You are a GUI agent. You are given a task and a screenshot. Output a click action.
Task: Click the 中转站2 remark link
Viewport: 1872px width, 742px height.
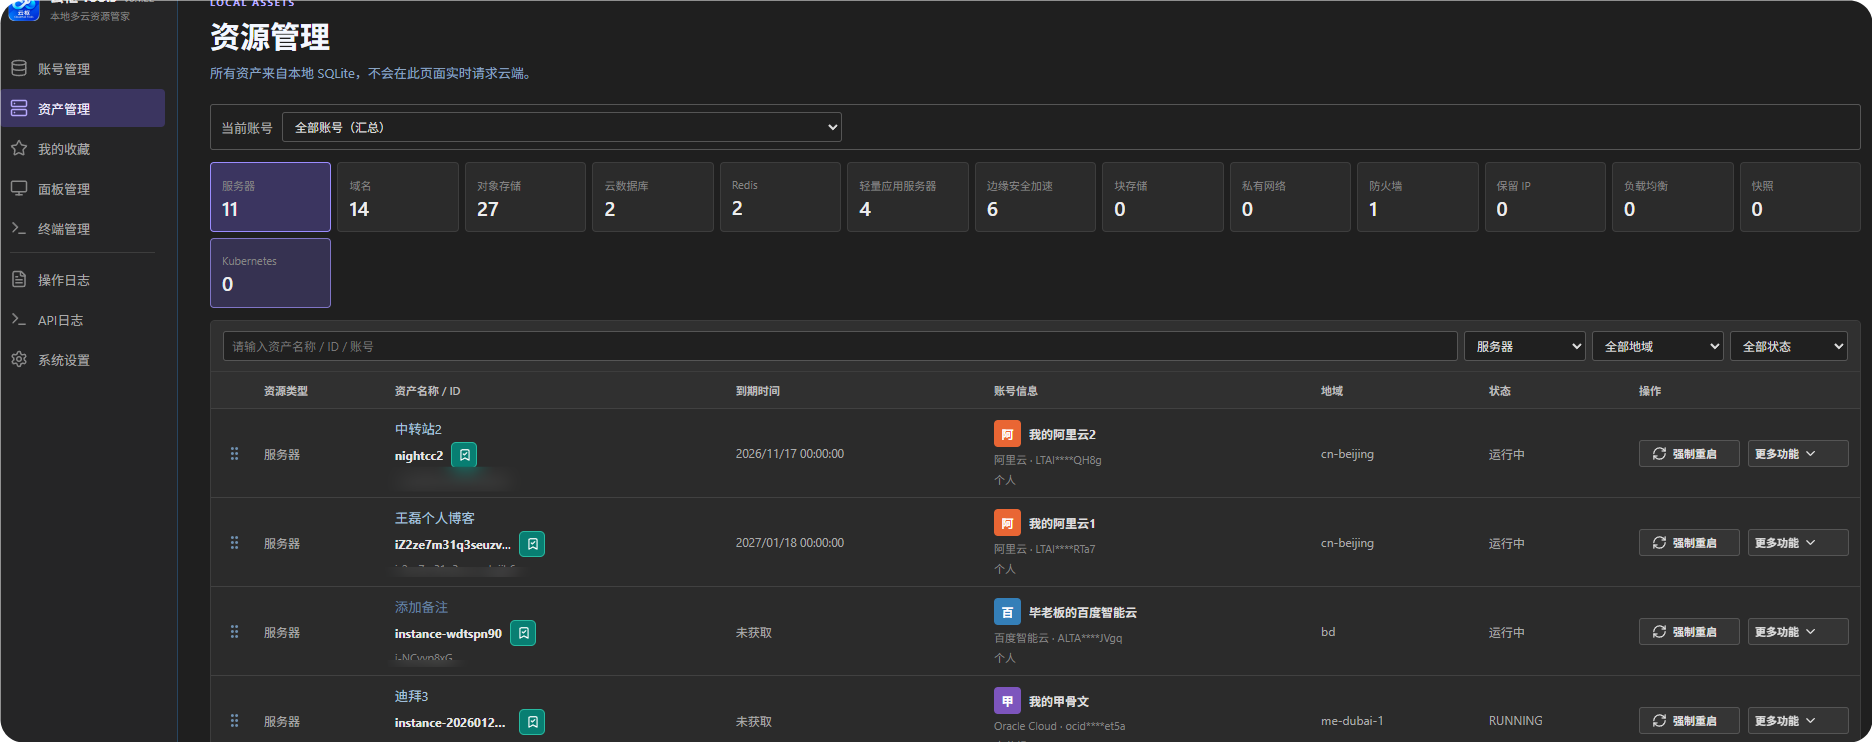click(x=418, y=429)
